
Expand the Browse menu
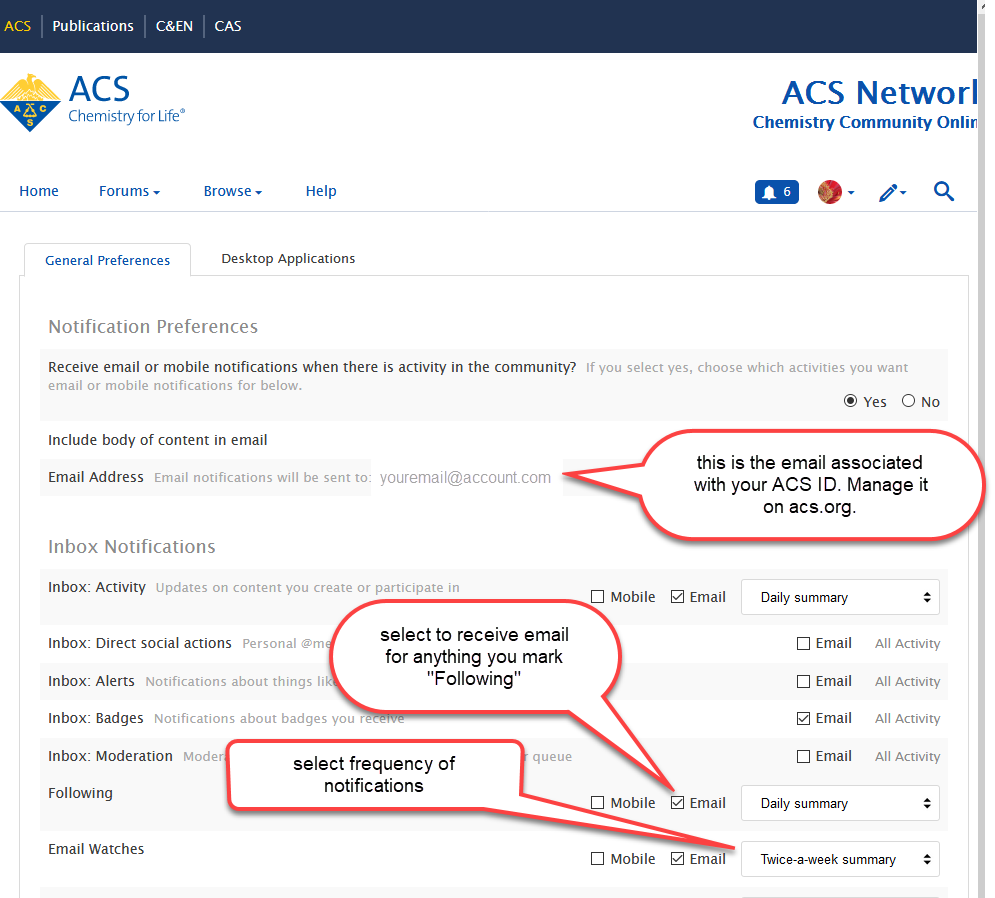pos(232,191)
